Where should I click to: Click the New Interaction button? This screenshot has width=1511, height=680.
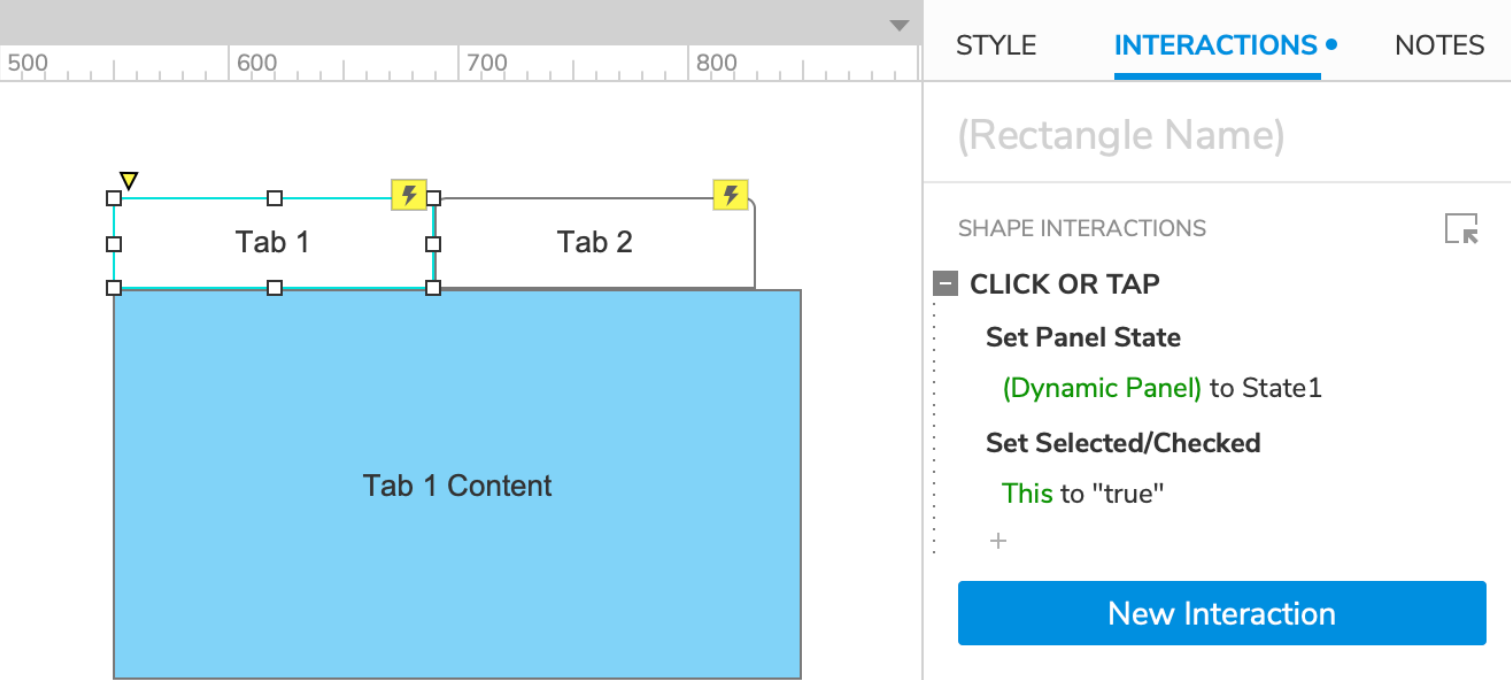(1221, 613)
